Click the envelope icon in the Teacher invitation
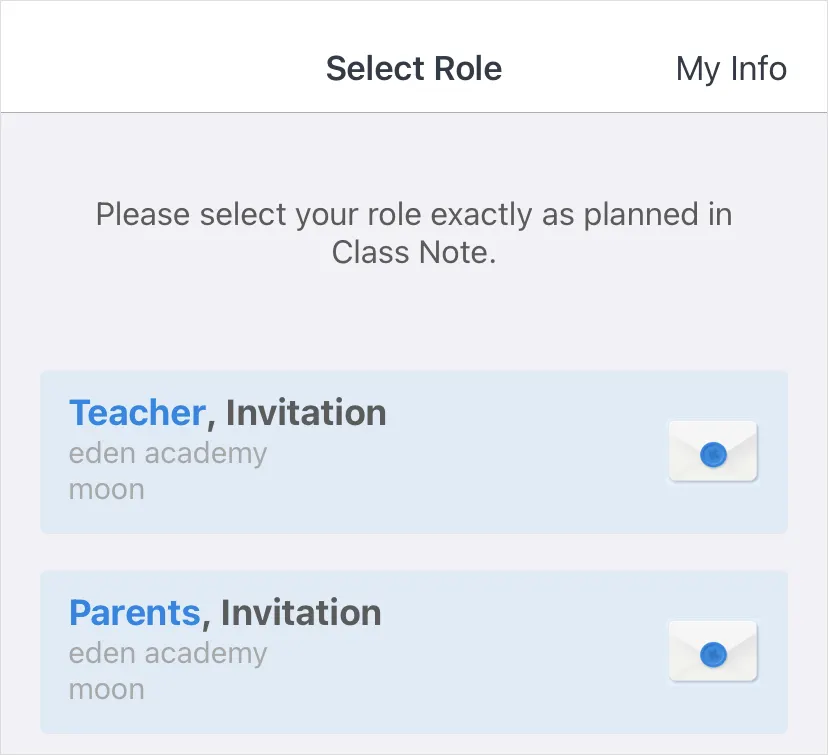The image size is (828, 755). (x=713, y=451)
